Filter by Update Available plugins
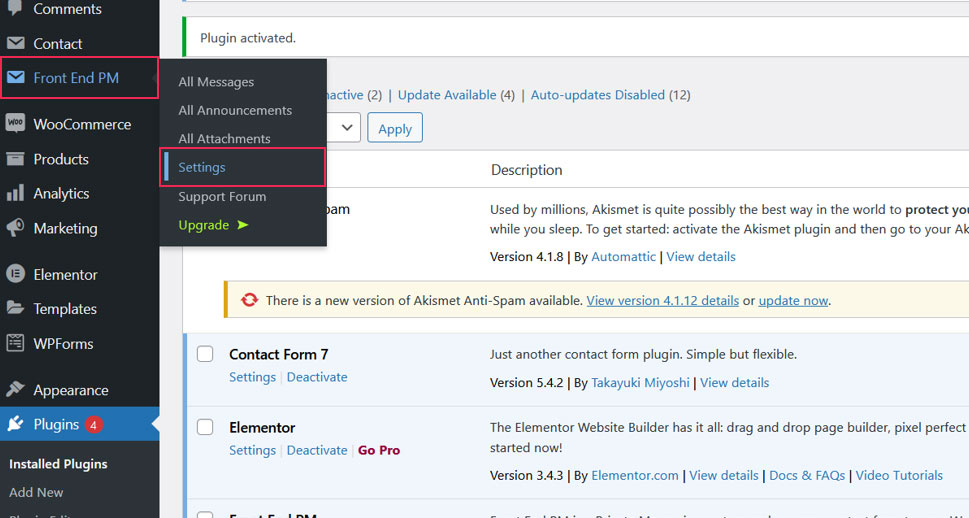Screen dimensions: 969x518 [447, 95]
